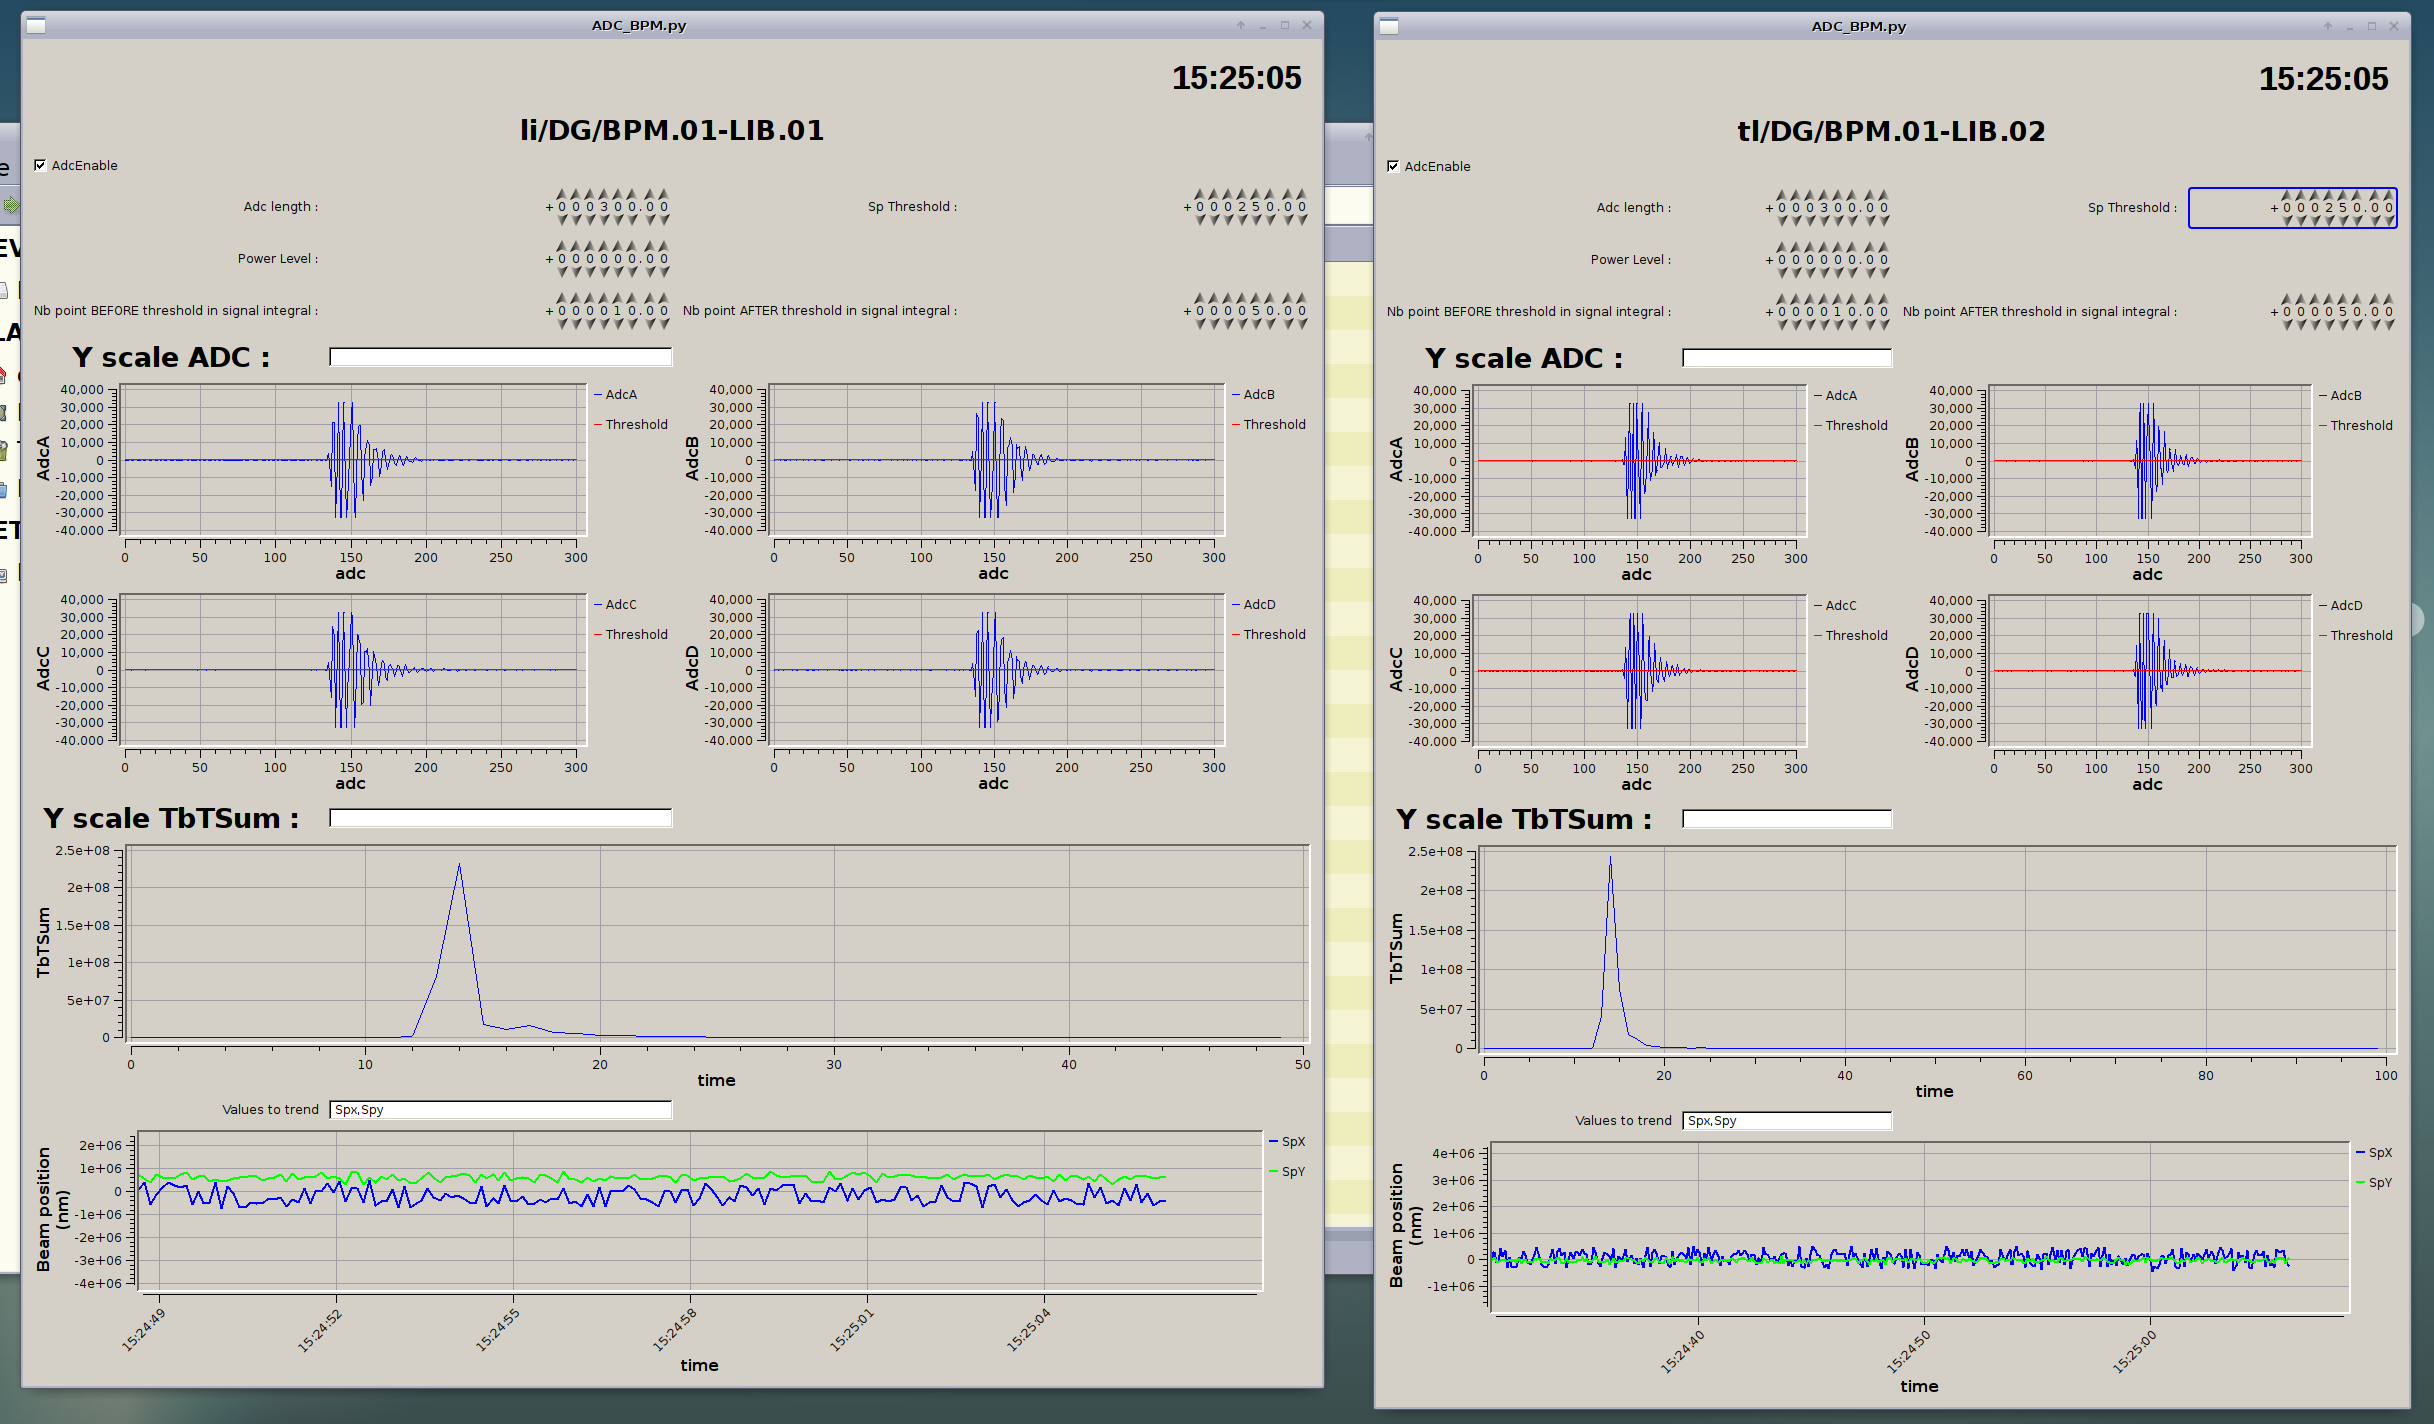Image resolution: width=2434 pixels, height=1424 pixels.
Task: Click shade-up arrow in LIB.01 title bar
Action: tap(1241, 26)
